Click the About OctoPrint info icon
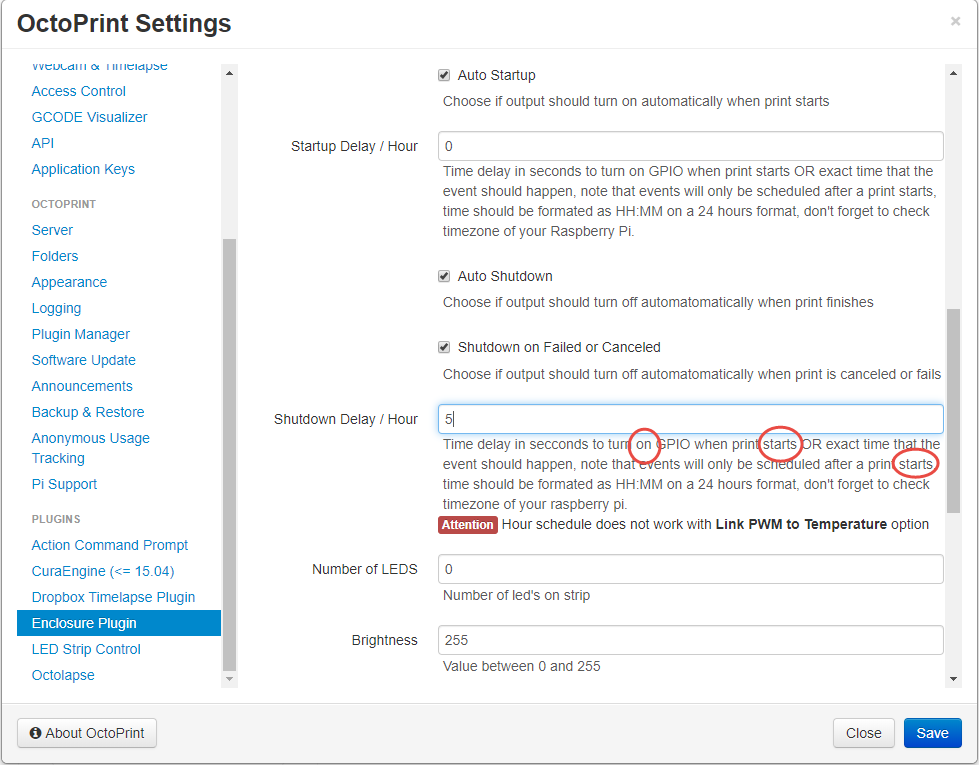Screen dimensions: 979x765 pyautogui.click(x=37, y=733)
